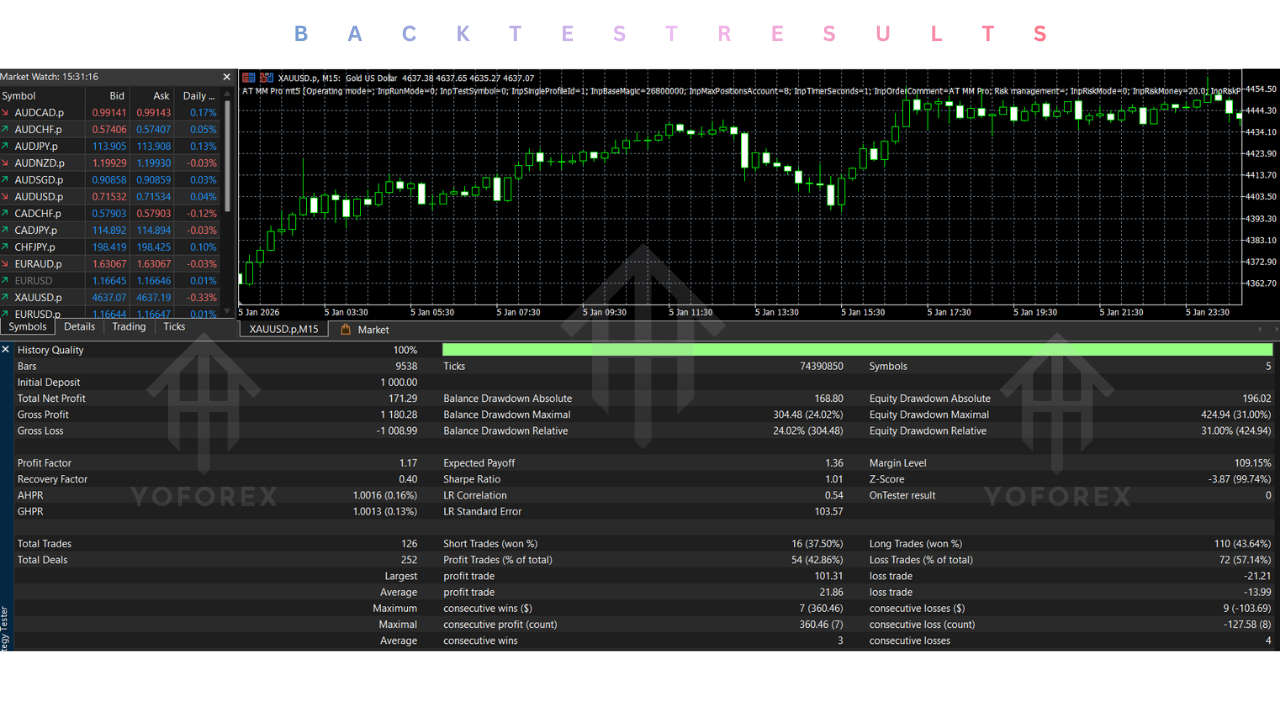Screen dimensions: 1280x720
Task: Click the up-arrow icon beside AUDCHF.p
Action: click(6, 129)
